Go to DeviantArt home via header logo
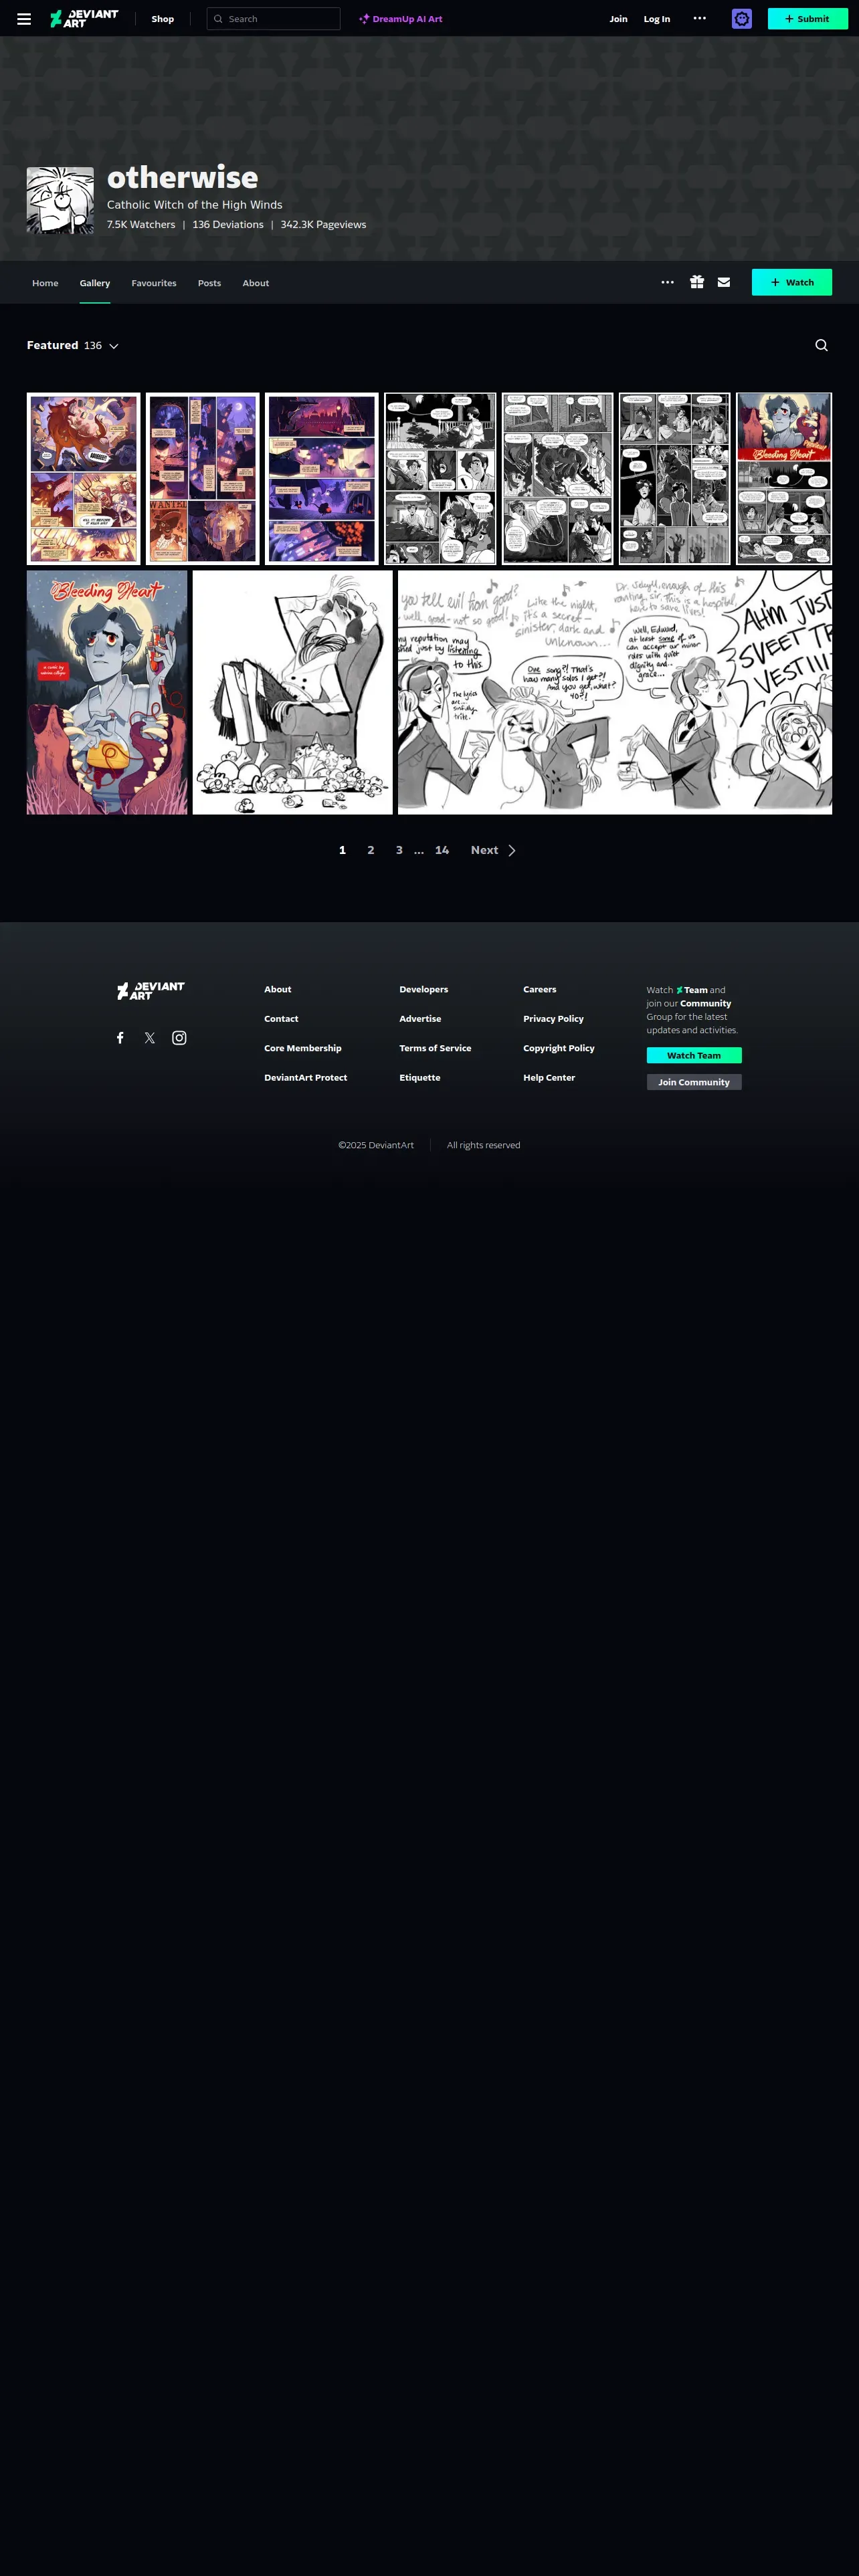Image resolution: width=859 pixels, height=2576 pixels. (84, 19)
